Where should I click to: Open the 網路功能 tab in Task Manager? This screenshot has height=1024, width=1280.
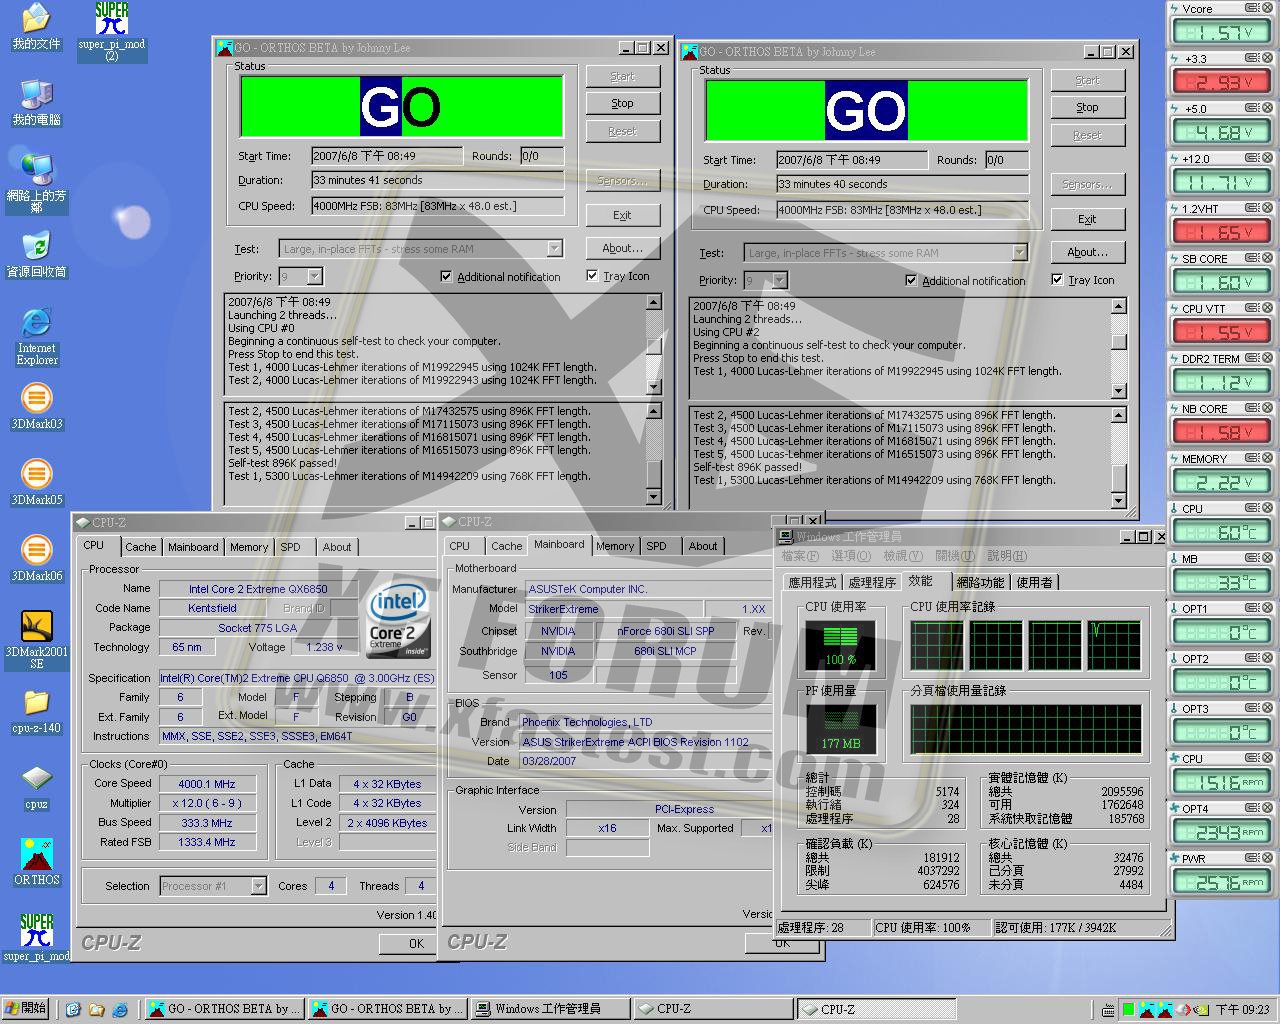(980, 582)
